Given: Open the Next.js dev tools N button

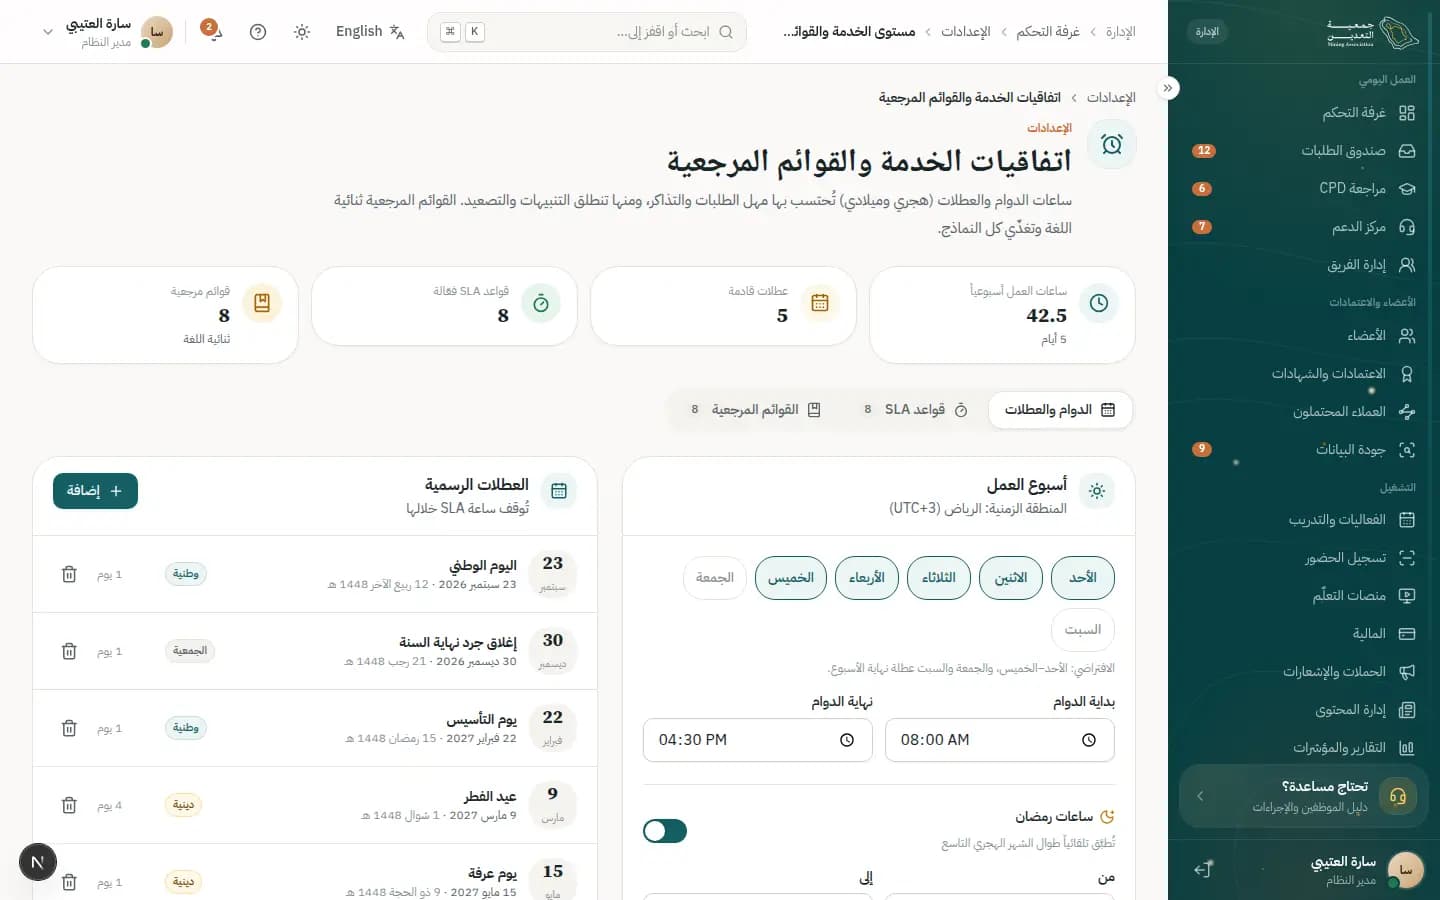Looking at the screenshot, I should point(38,862).
